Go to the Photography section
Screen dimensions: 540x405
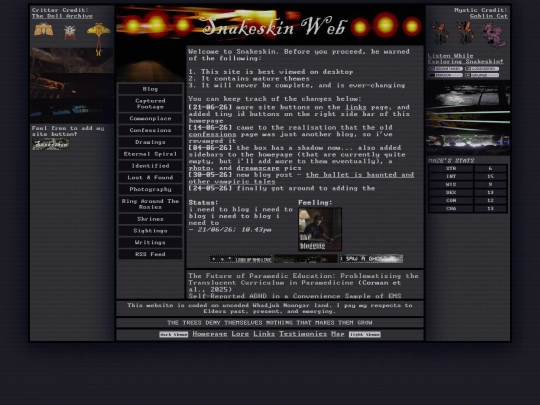coord(150,189)
